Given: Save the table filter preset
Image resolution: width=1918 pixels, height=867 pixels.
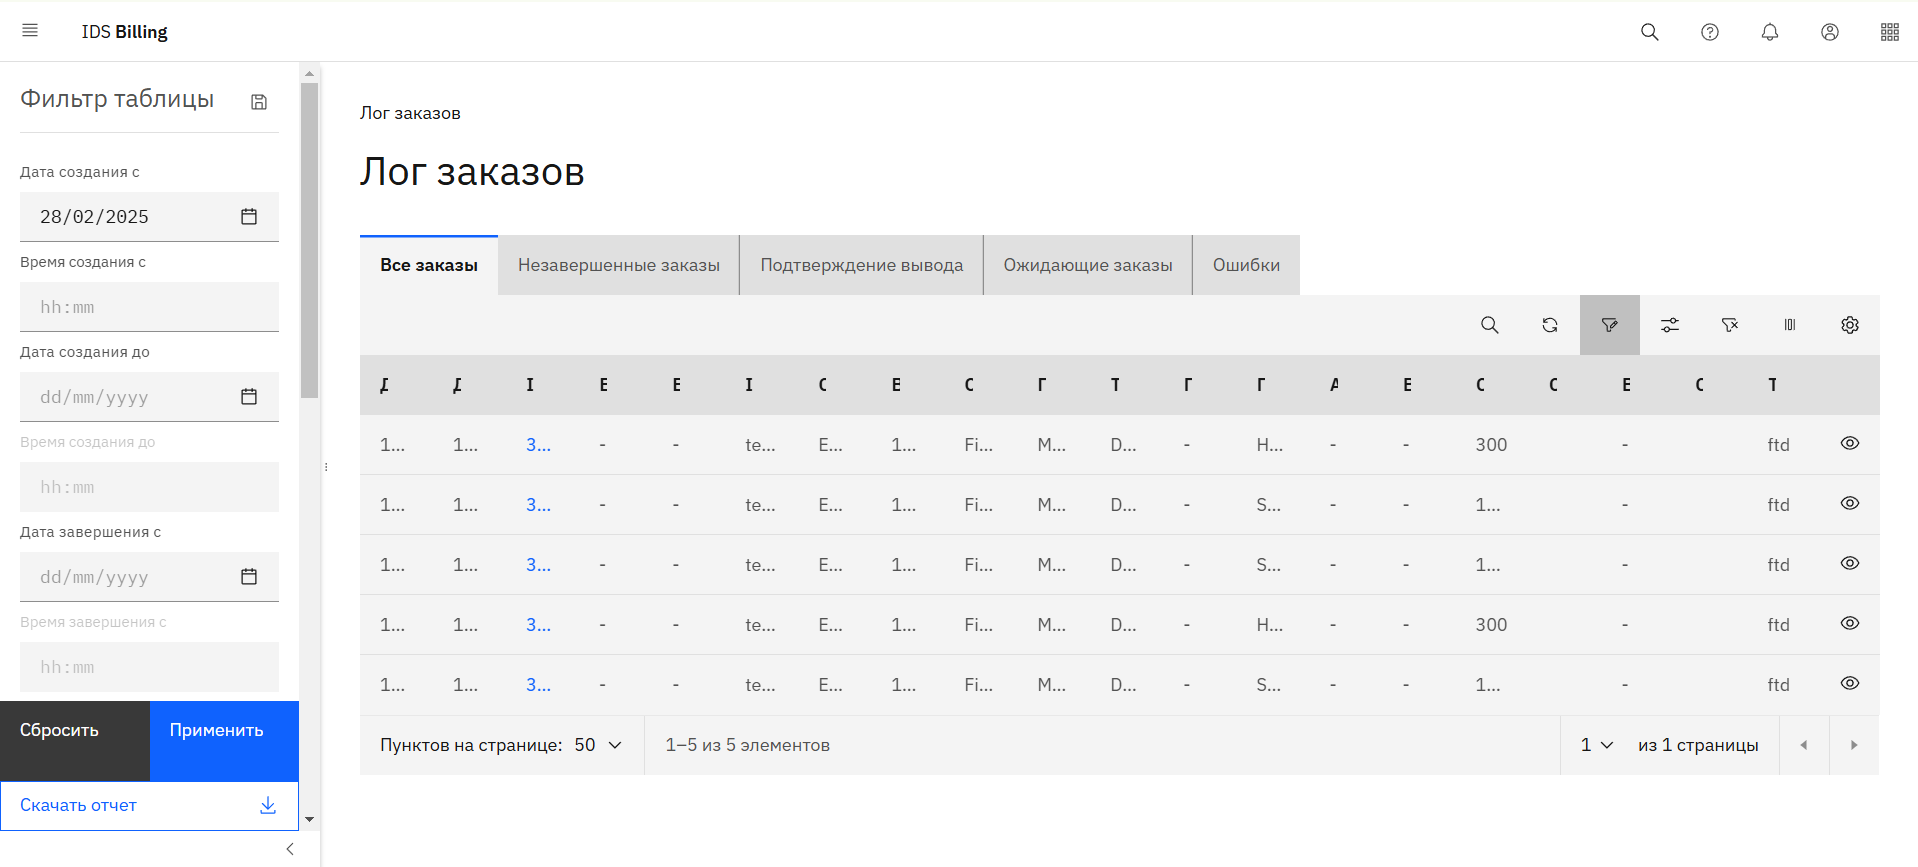Looking at the screenshot, I should click(259, 102).
